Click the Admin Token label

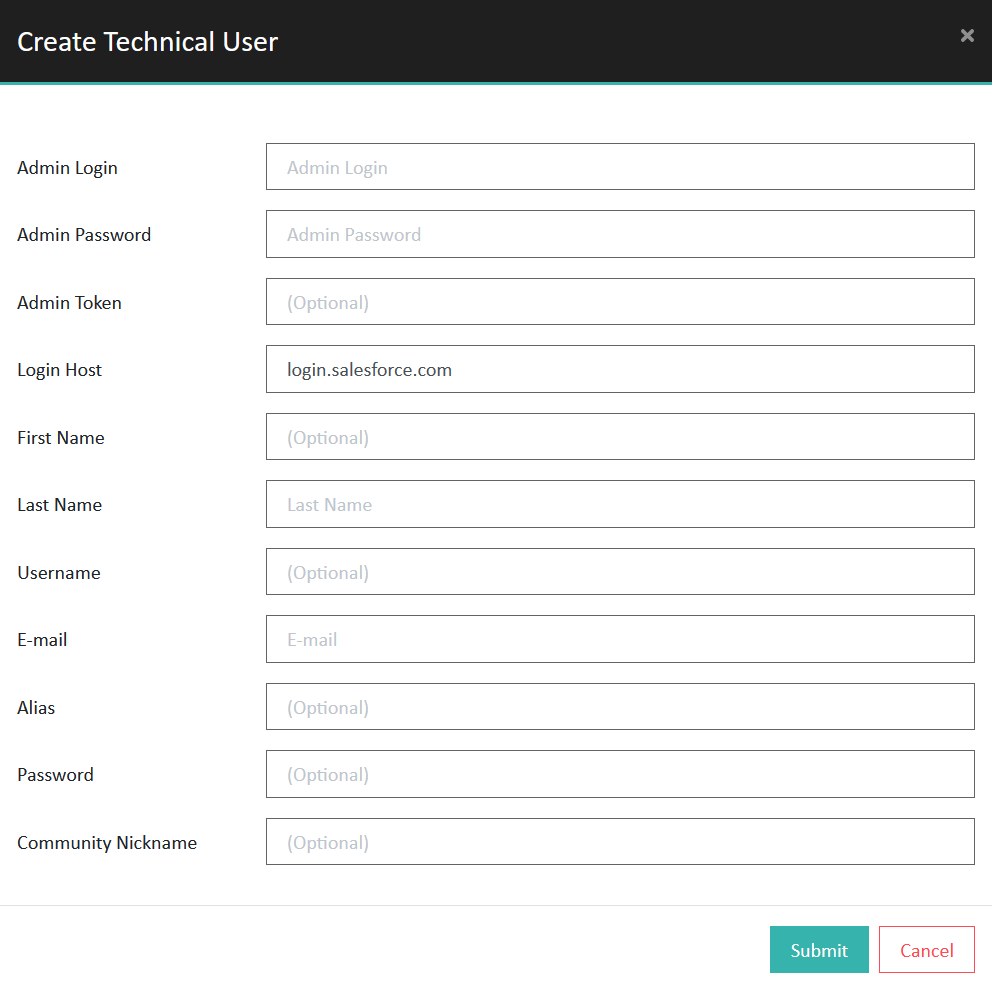pyautogui.click(x=69, y=302)
